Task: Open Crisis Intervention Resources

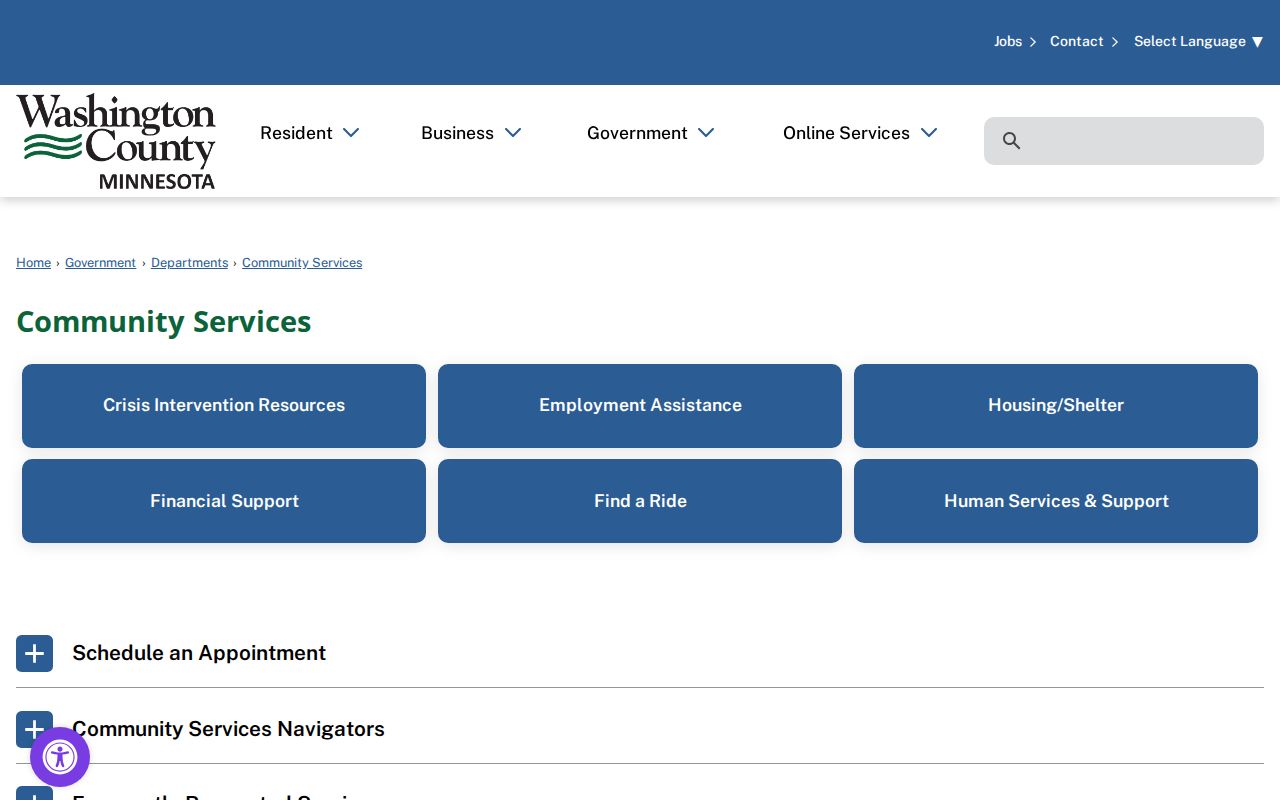Action: [x=224, y=406]
